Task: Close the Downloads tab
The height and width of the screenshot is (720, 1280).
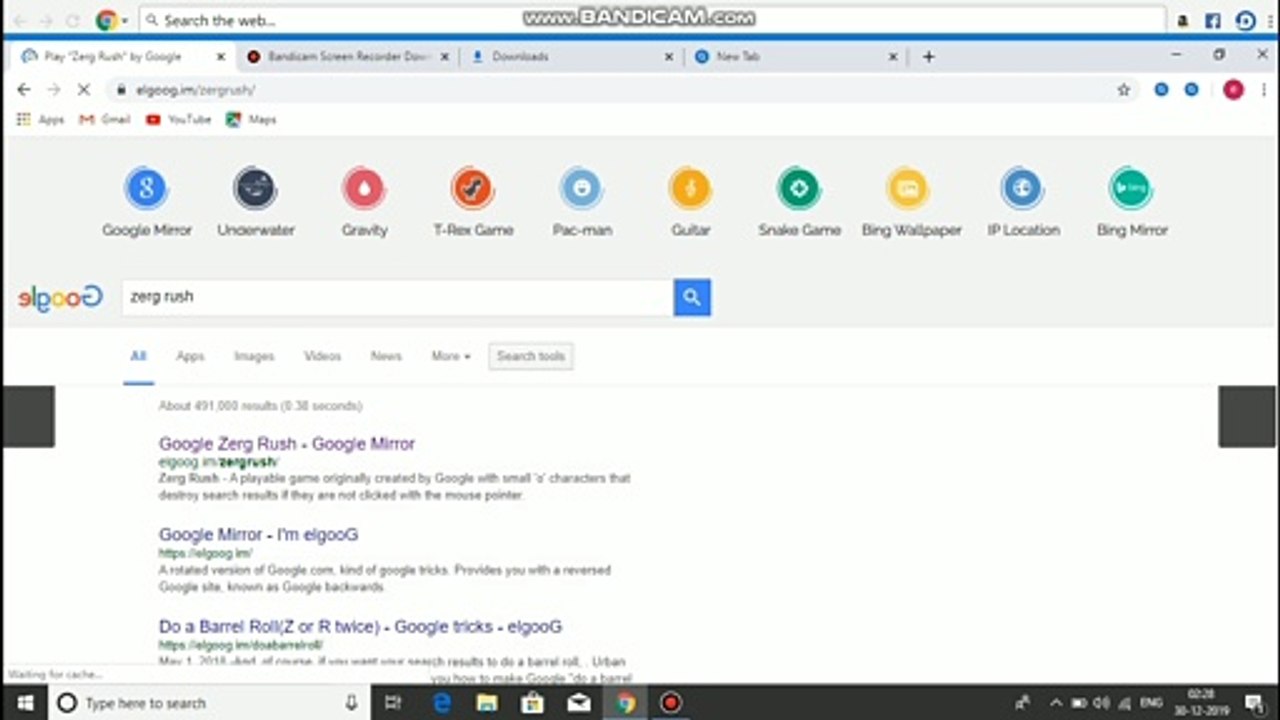Action: click(669, 57)
